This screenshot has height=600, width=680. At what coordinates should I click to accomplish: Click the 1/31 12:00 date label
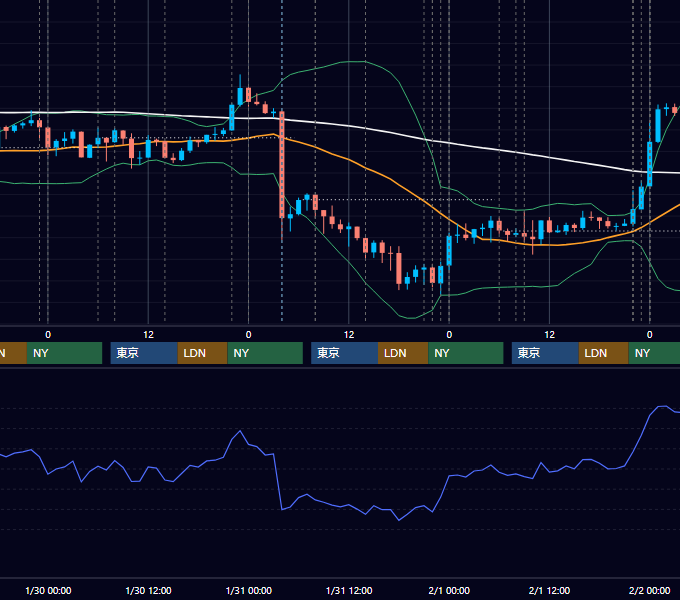pos(349,590)
